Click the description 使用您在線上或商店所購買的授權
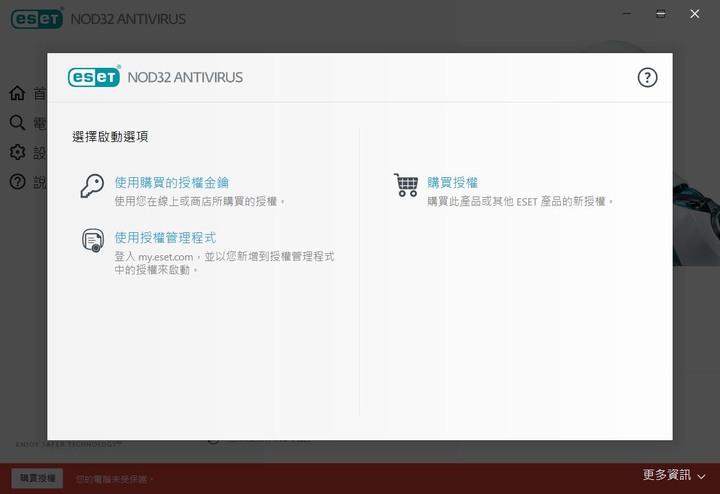 (x=199, y=201)
